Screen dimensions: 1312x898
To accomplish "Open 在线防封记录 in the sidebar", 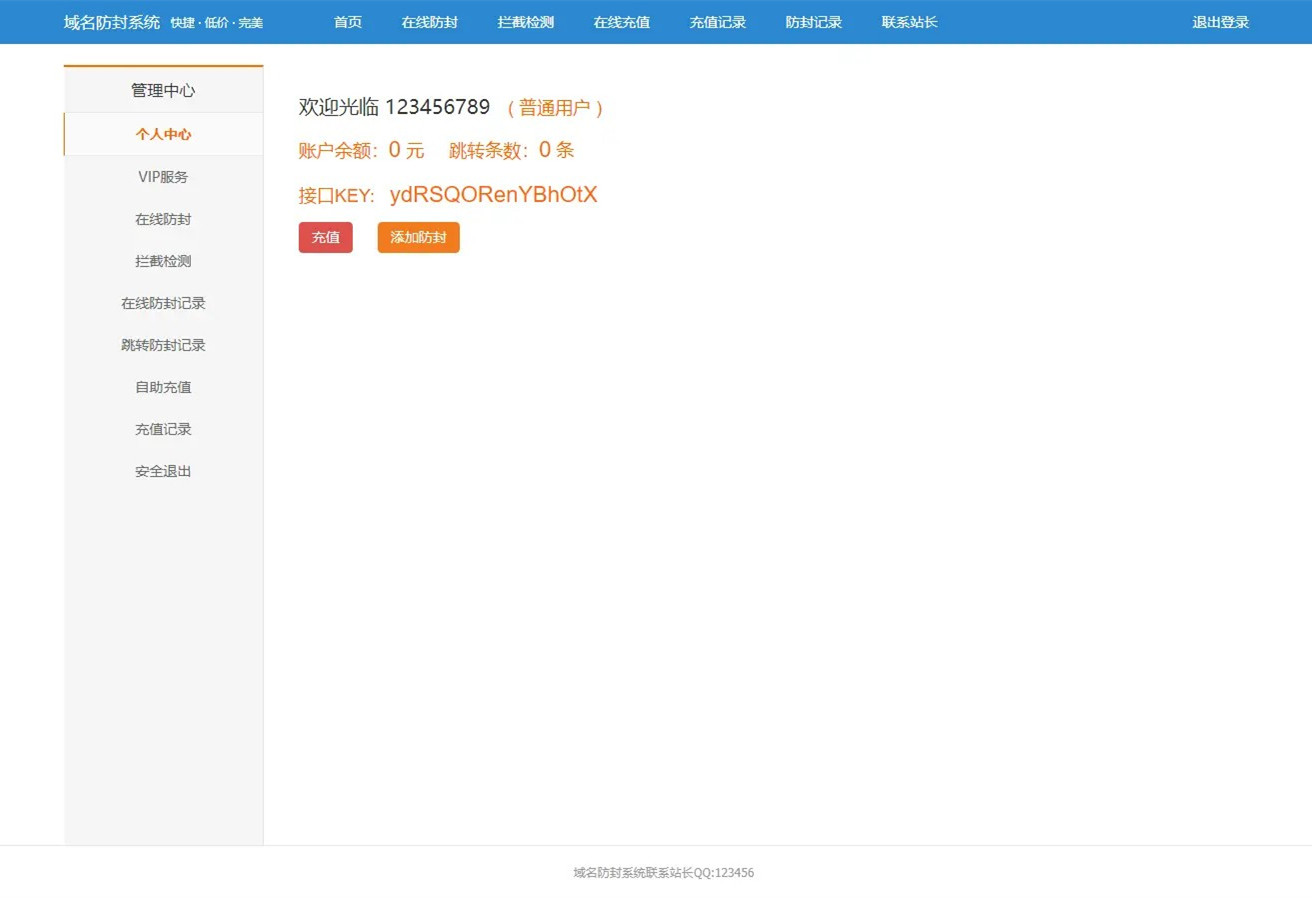I will [163, 303].
